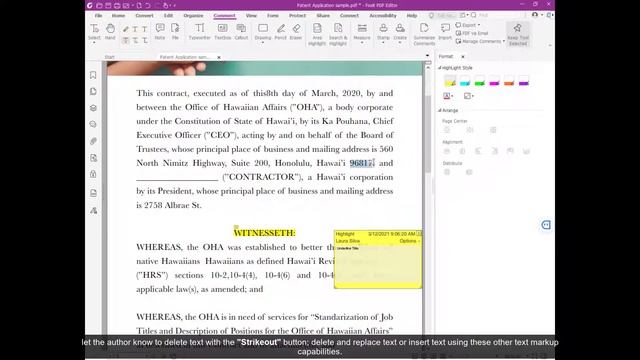
Task: Open Layers panel in left sidebar
Action: coord(93,108)
